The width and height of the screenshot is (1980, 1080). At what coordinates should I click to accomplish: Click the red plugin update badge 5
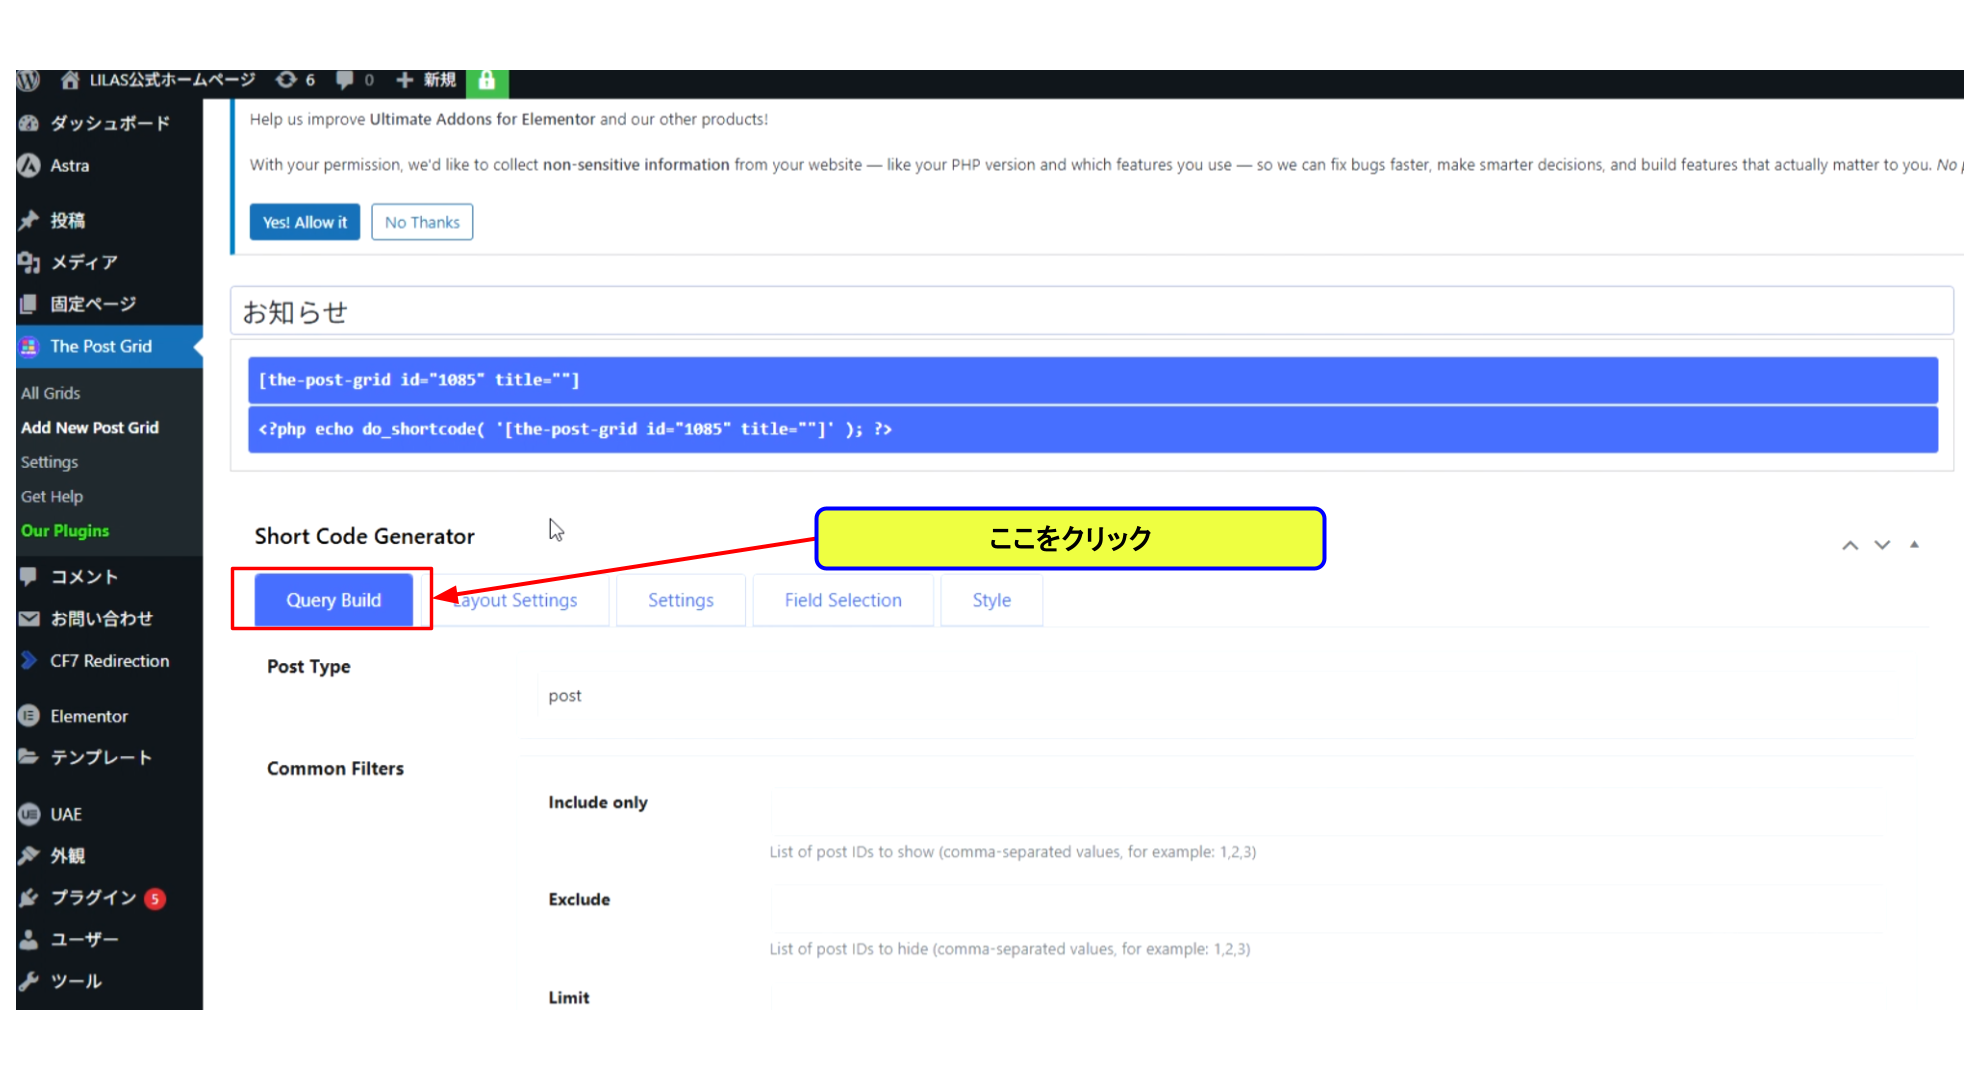(155, 898)
